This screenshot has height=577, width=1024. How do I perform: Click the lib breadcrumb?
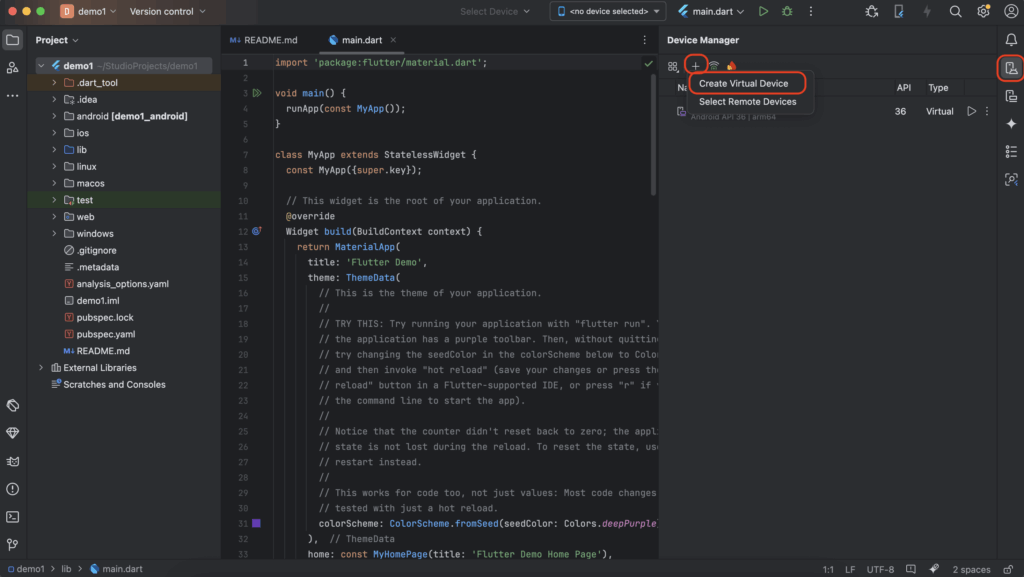[x=66, y=569]
